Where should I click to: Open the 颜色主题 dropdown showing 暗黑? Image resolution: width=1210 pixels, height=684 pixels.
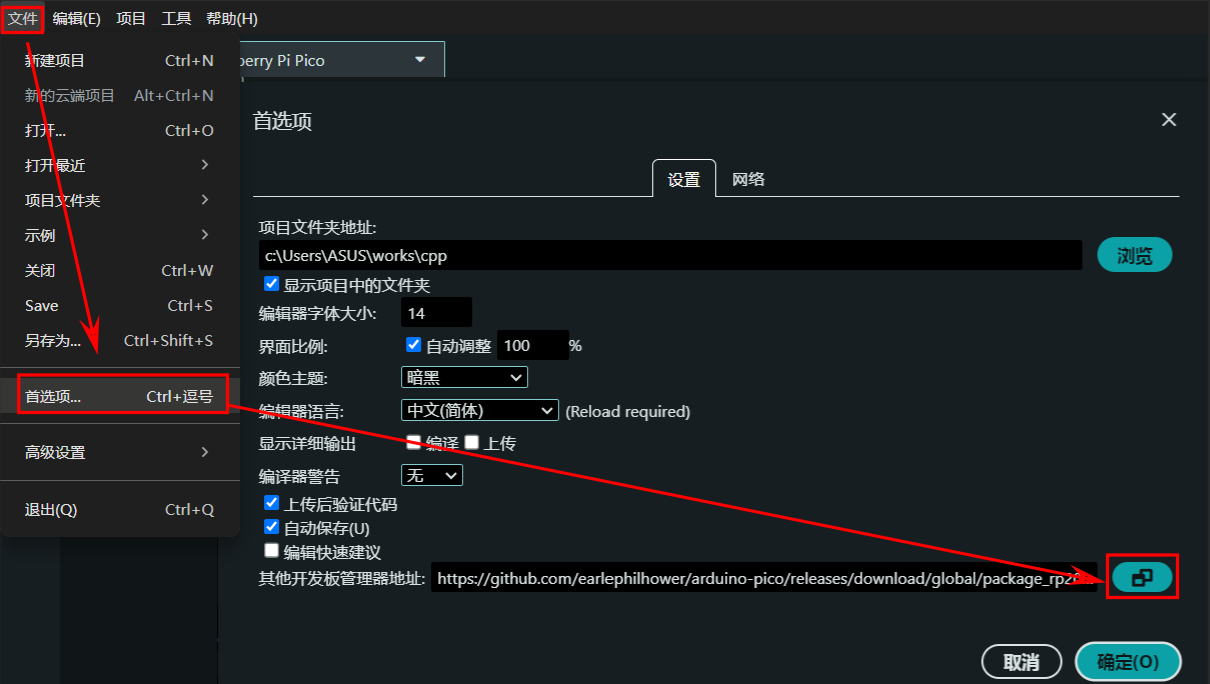(464, 377)
